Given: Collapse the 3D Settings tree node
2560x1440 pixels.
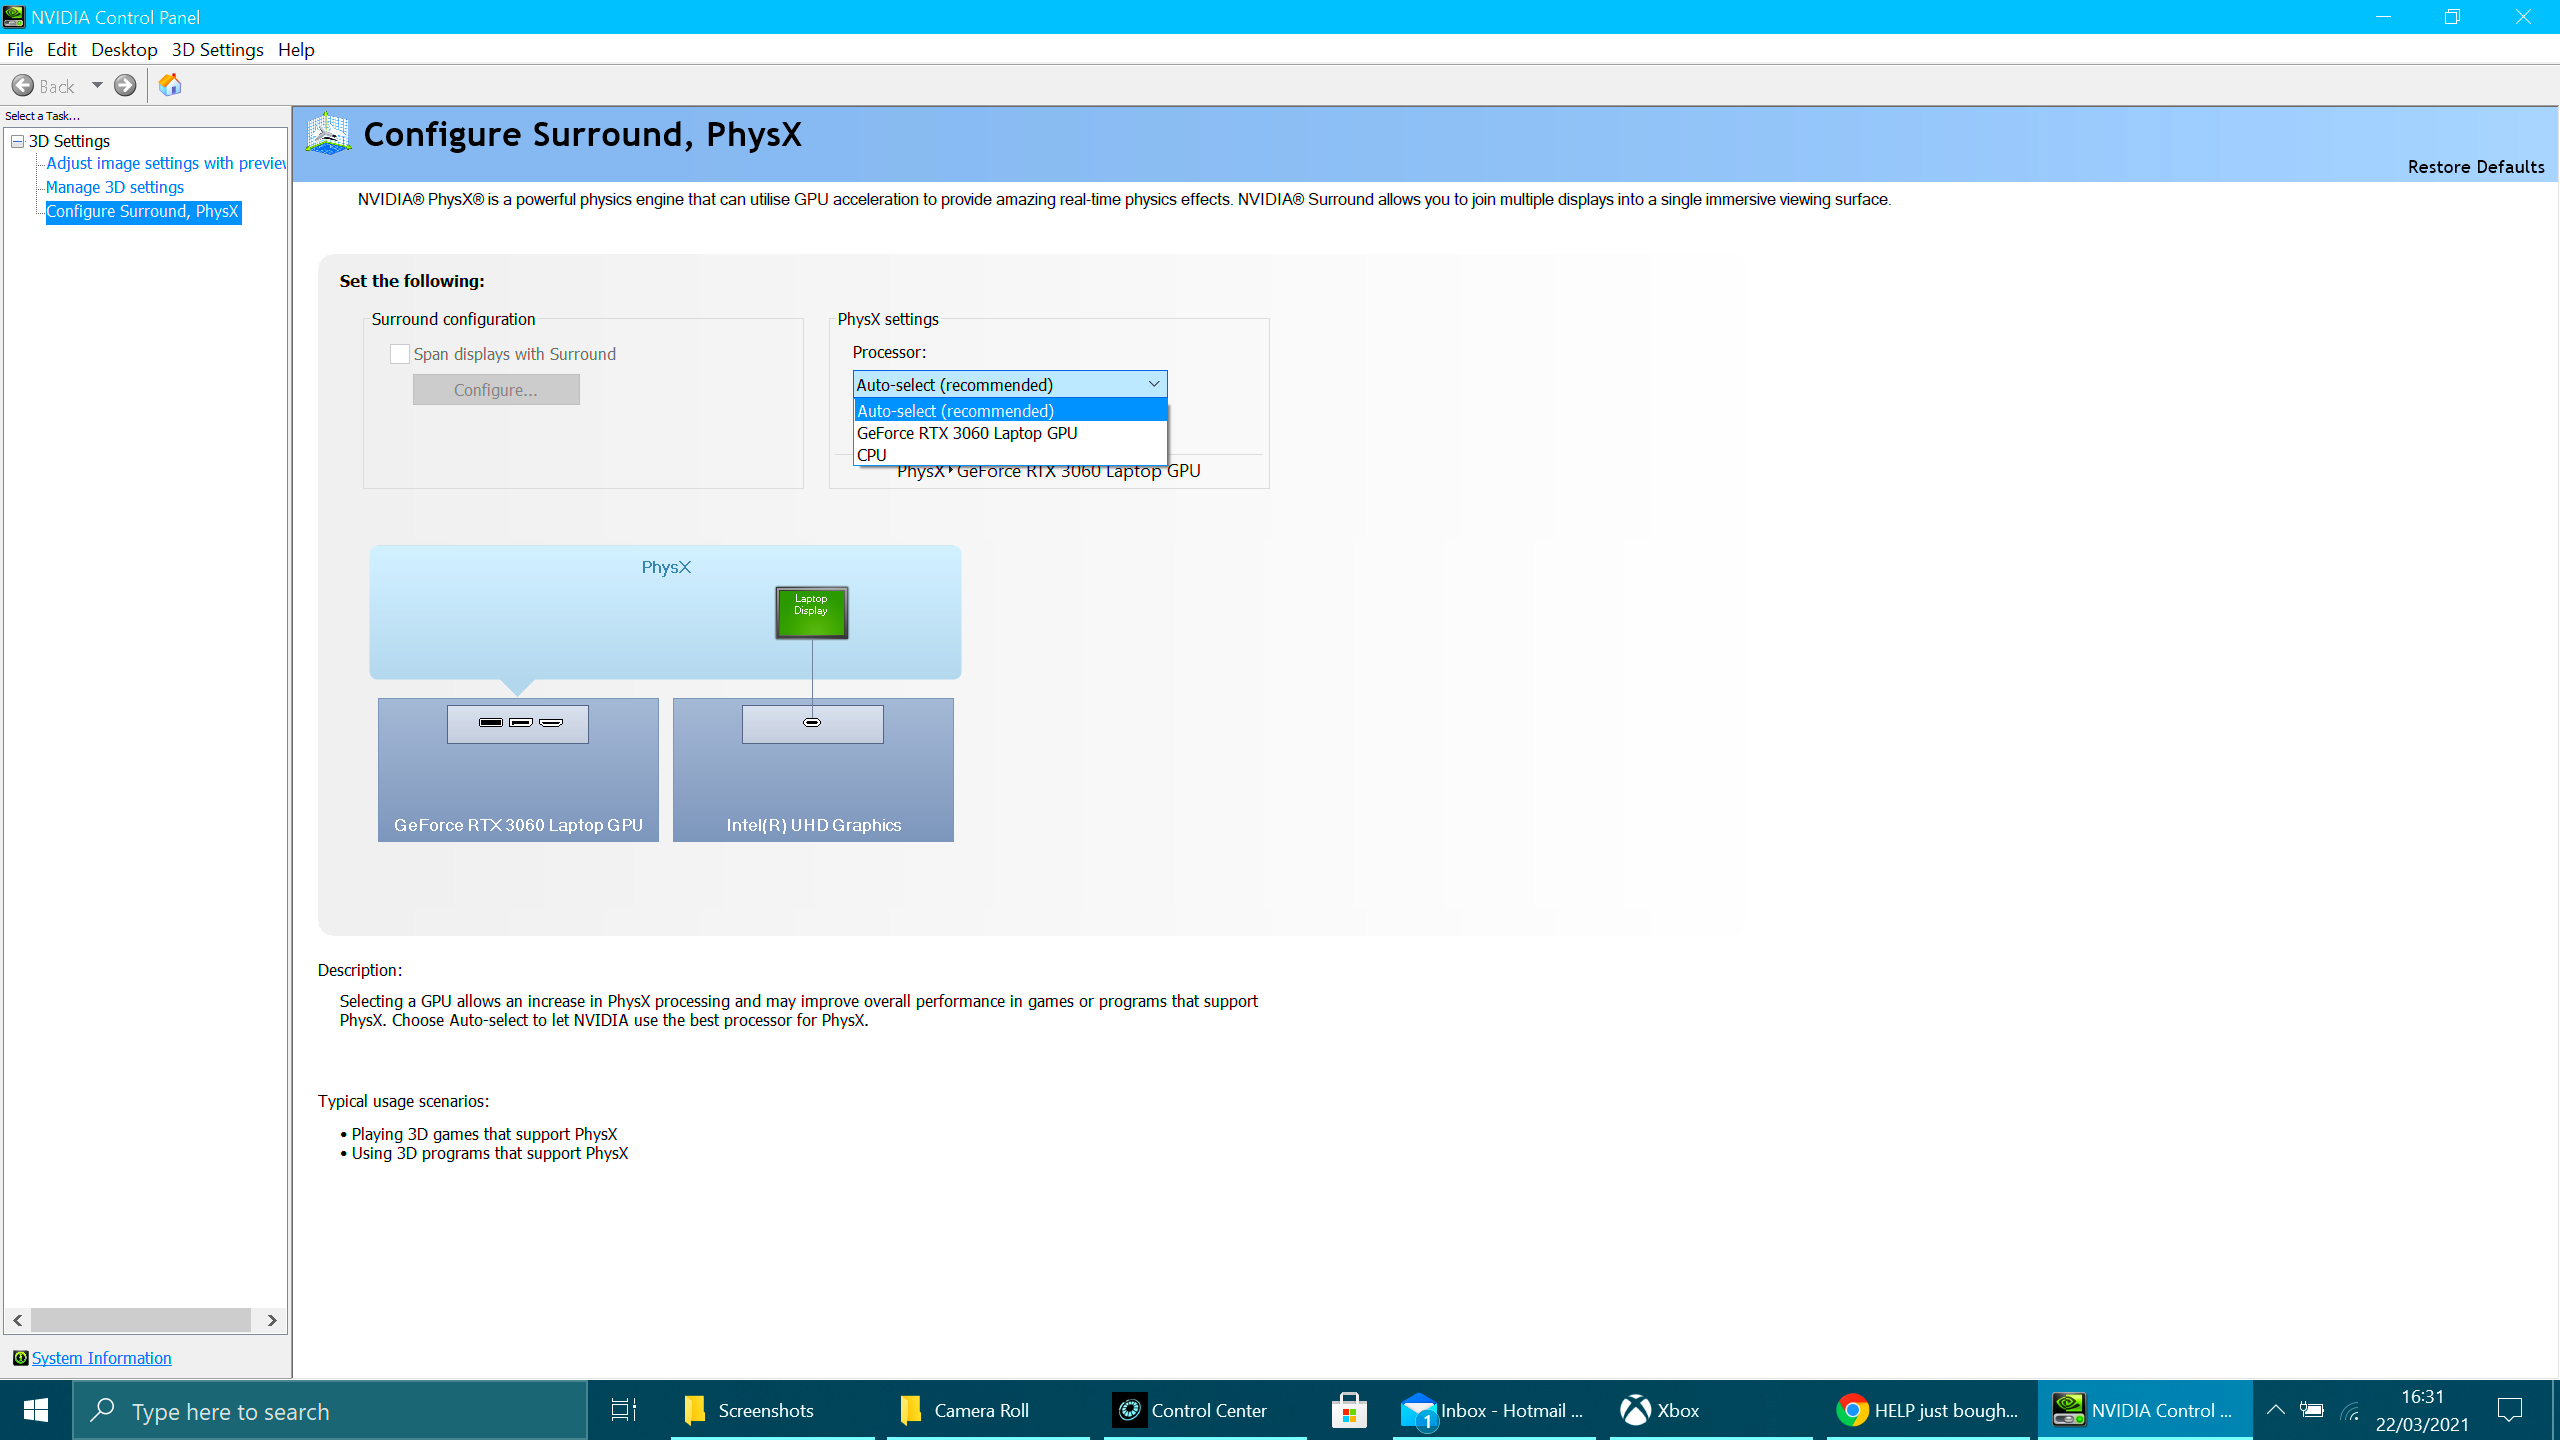Looking at the screenshot, I should pos(18,141).
